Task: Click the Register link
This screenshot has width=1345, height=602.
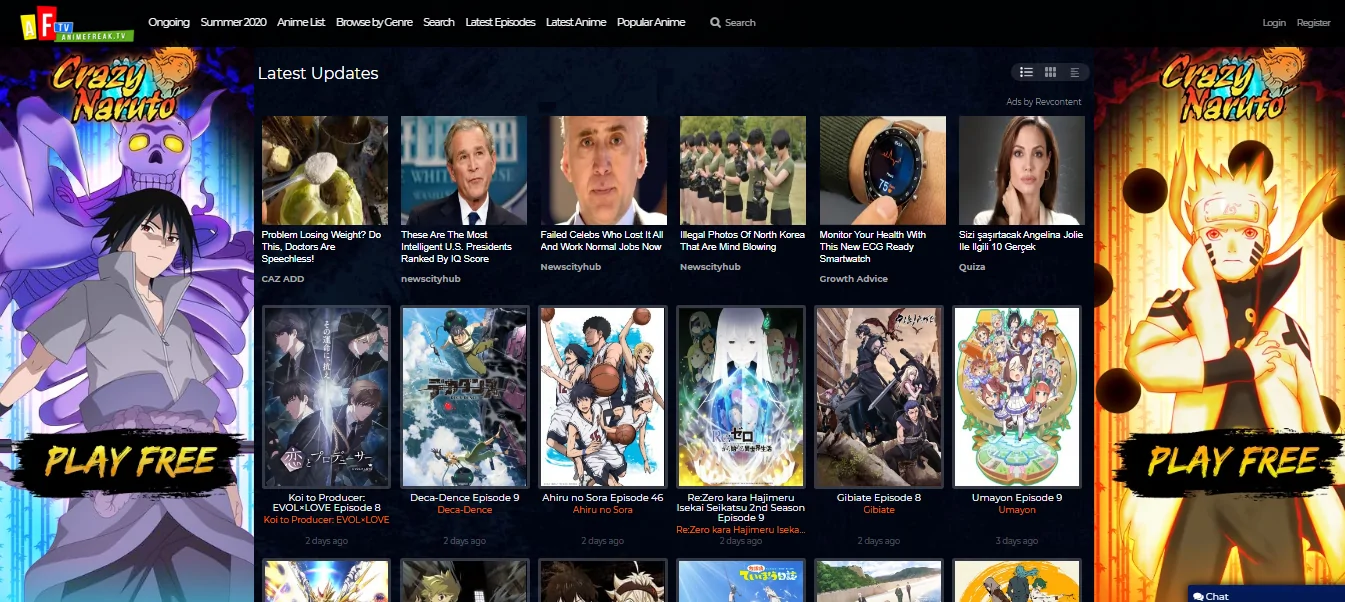Action: click(x=1313, y=22)
